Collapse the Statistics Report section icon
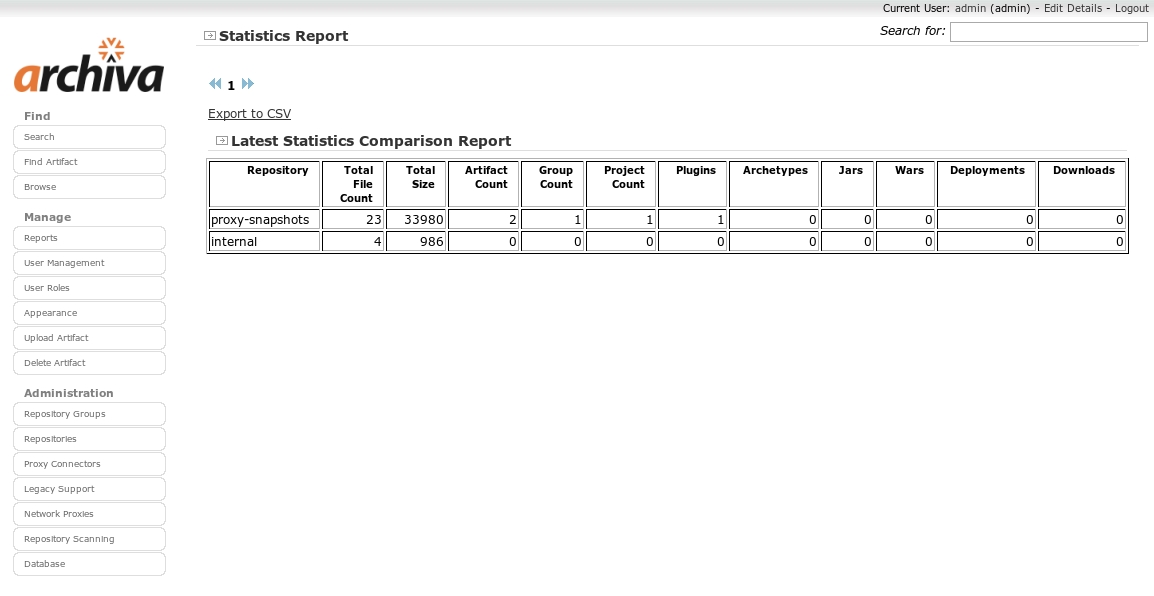This screenshot has height=596, width=1154. 210,36
